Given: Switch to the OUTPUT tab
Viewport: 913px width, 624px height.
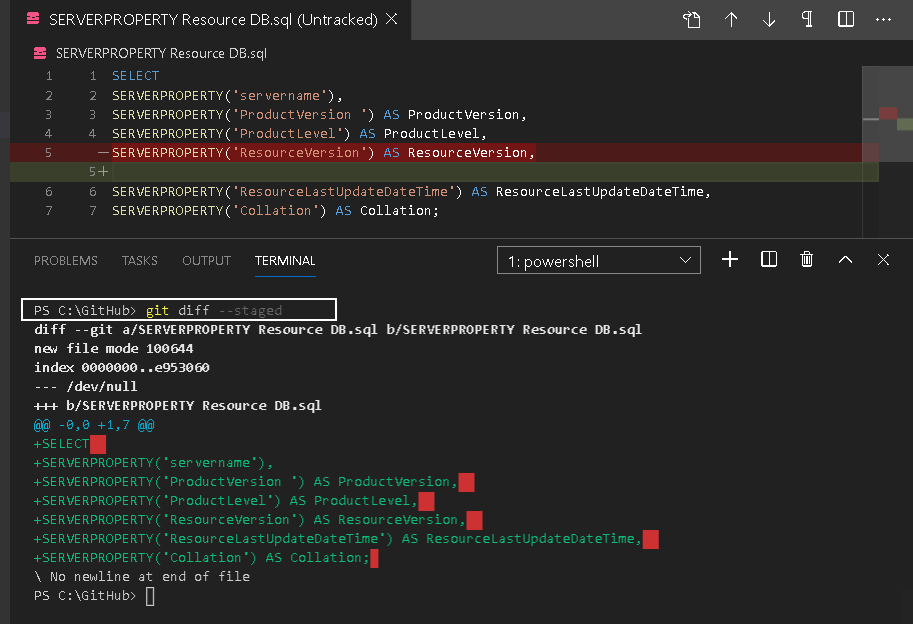Looking at the screenshot, I should [206, 260].
